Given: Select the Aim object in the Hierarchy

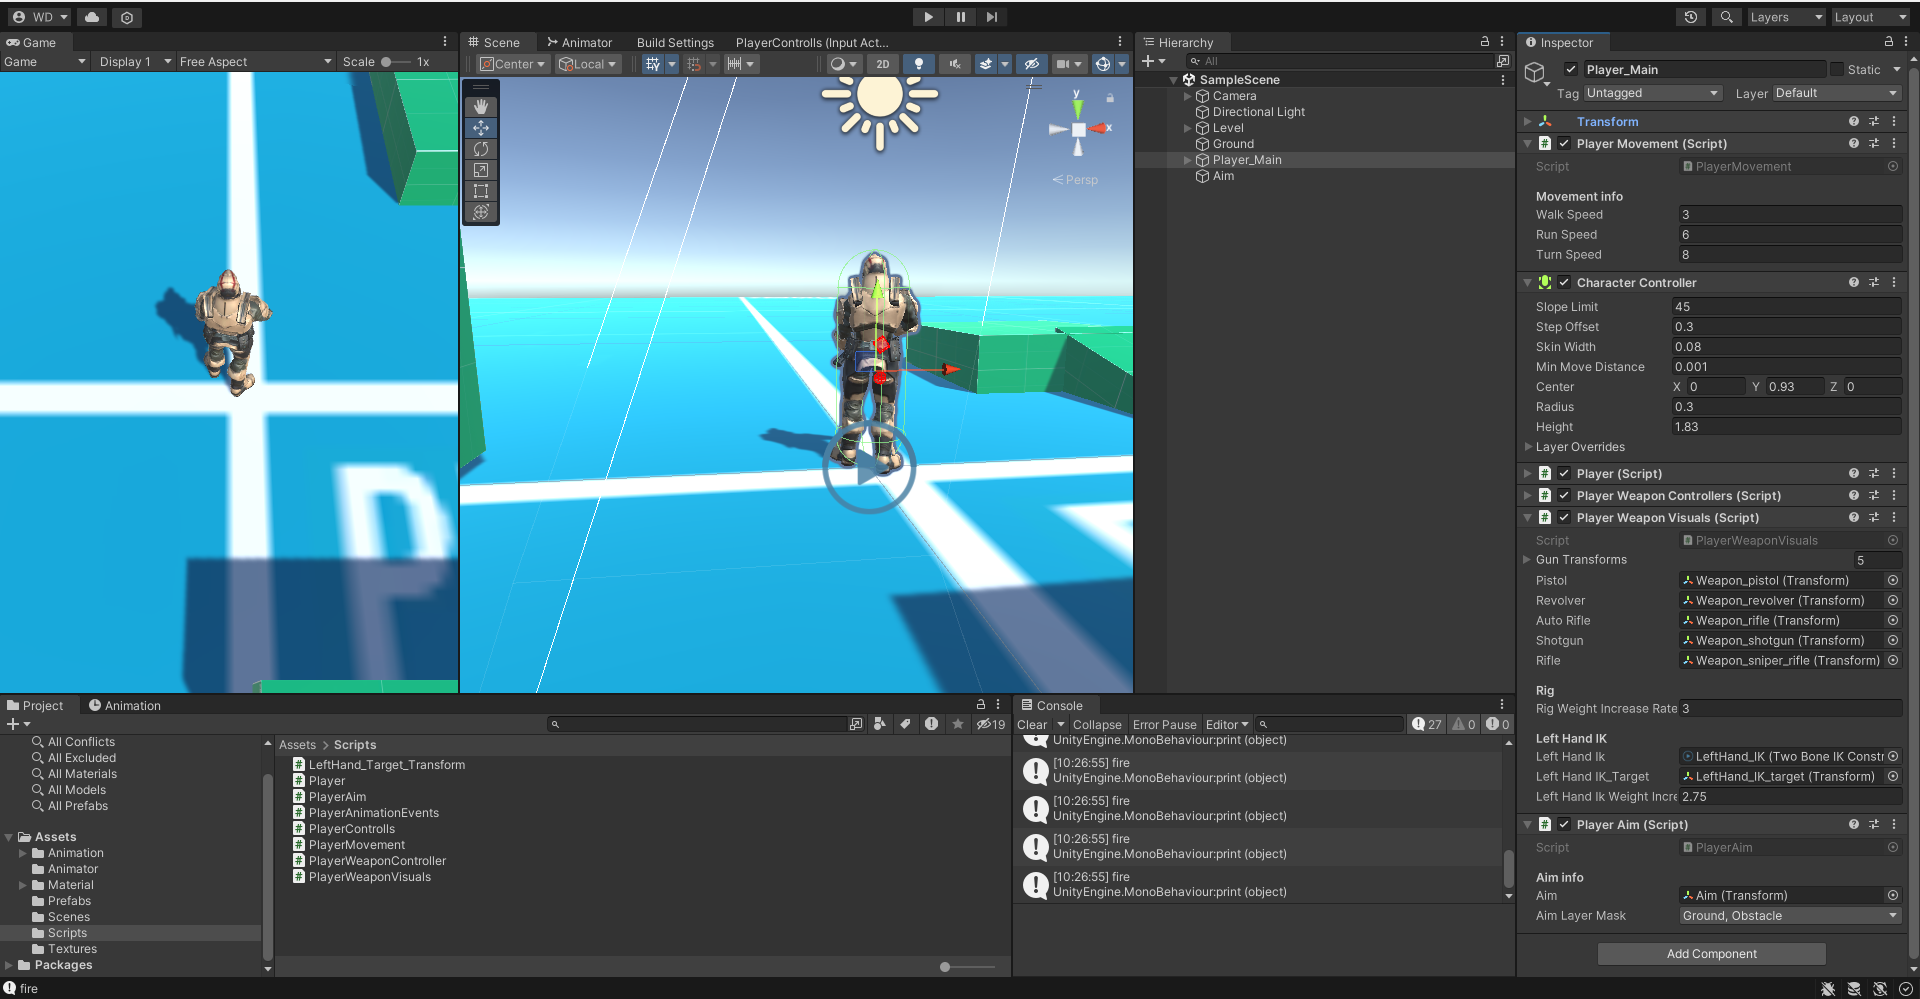Looking at the screenshot, I should tap(1223, 176).
